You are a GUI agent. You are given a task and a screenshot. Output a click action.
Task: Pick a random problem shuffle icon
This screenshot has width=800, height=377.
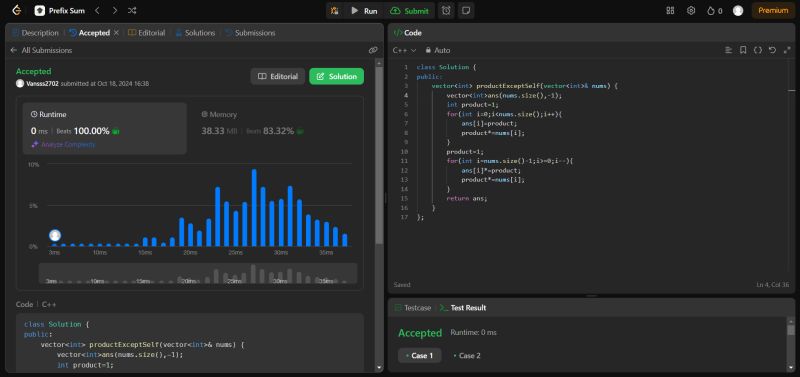click(x=132, y=10)
